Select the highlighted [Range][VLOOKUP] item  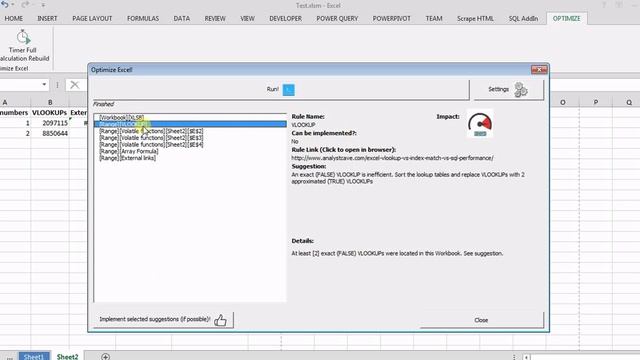[x=190, y=124]
